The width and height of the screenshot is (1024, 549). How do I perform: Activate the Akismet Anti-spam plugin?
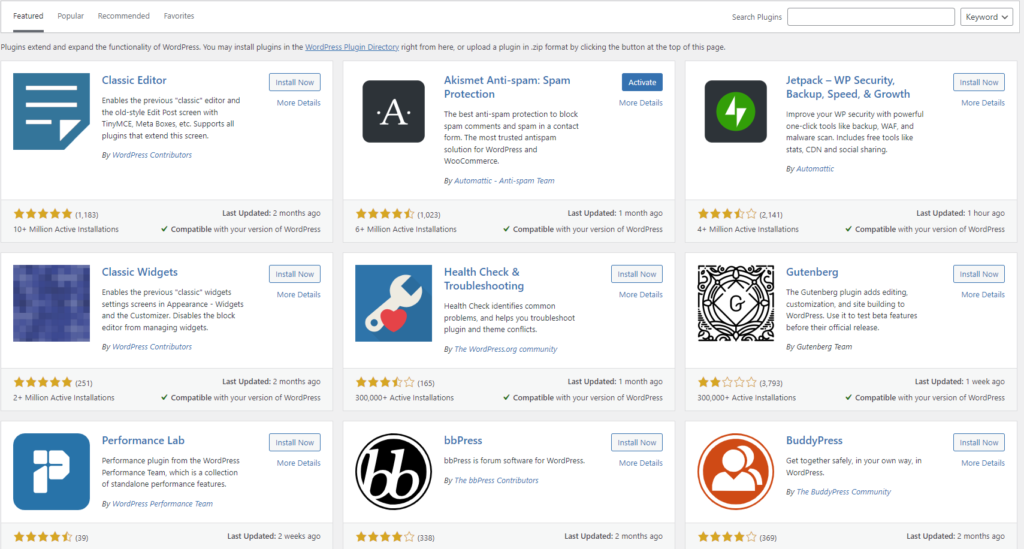[642, 82]
